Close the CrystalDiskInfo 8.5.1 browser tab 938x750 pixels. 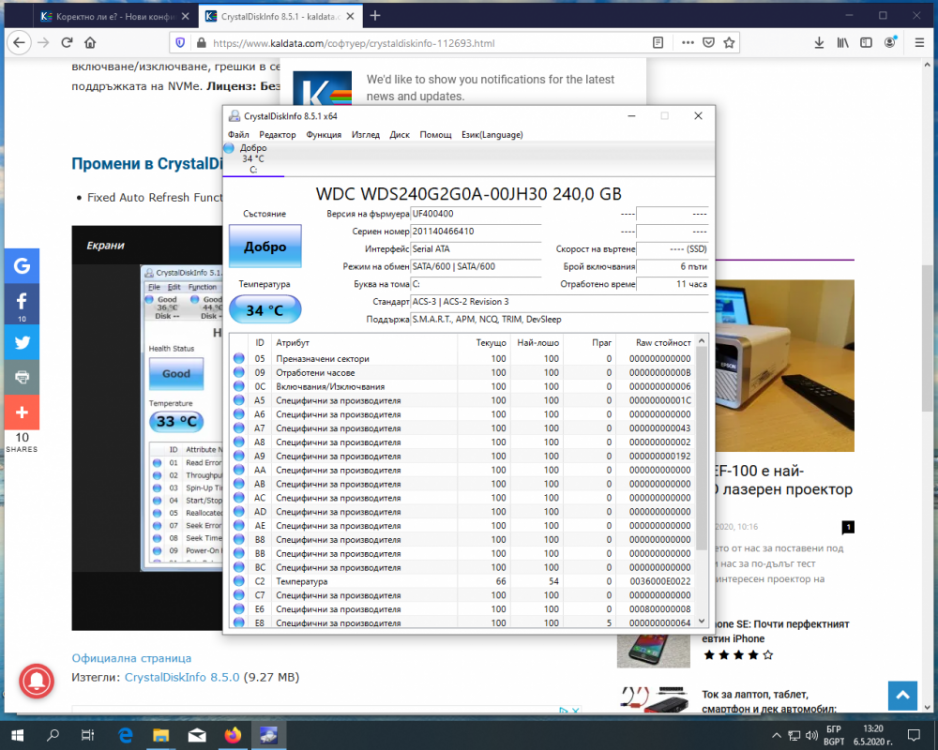click(x=350, y=17)
